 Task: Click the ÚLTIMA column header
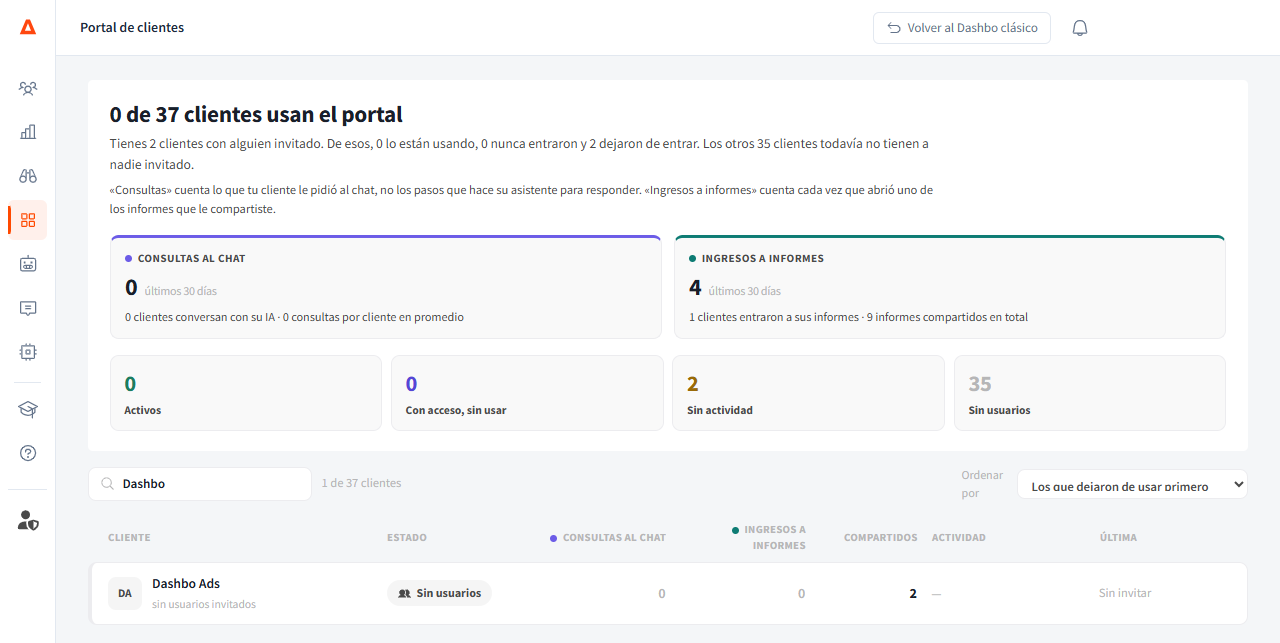(x=1118, y=538)
